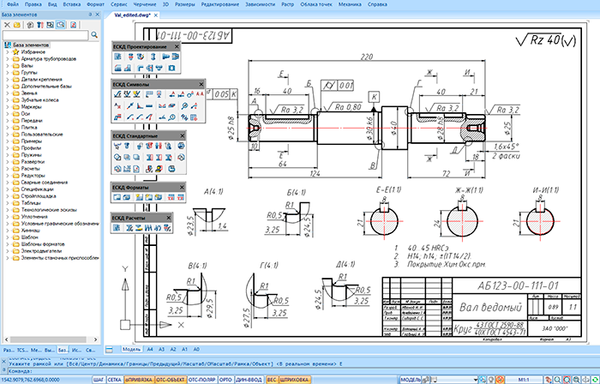Screen dimensions: 600x384
Task: Open the Механика menu
Action: (350, 5)
